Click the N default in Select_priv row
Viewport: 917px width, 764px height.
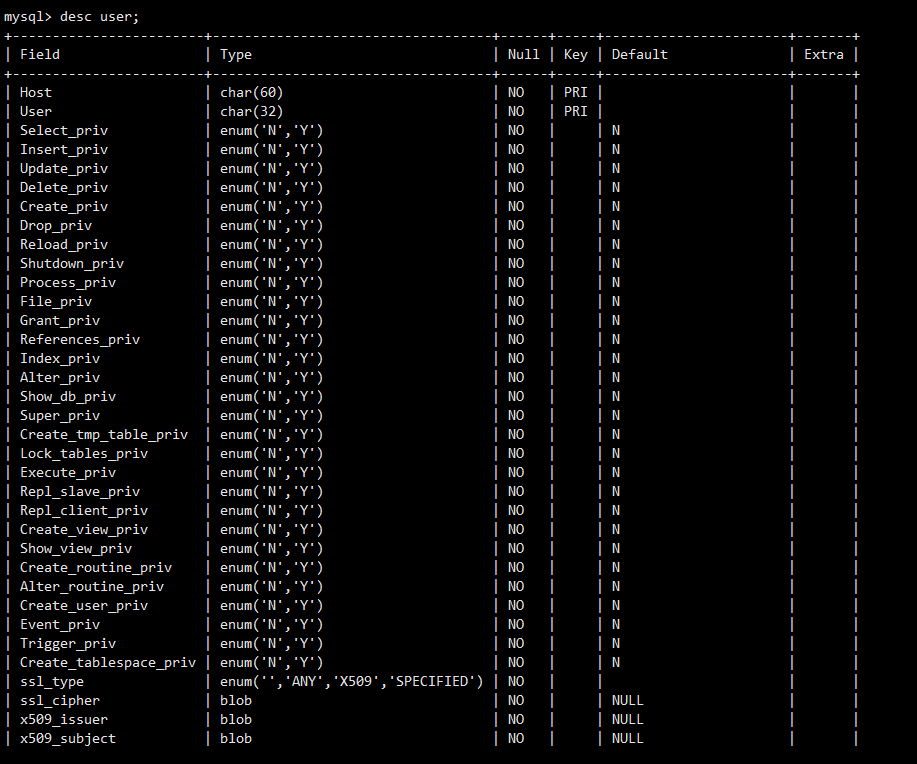pyautogui.click(x=616, y=130)
